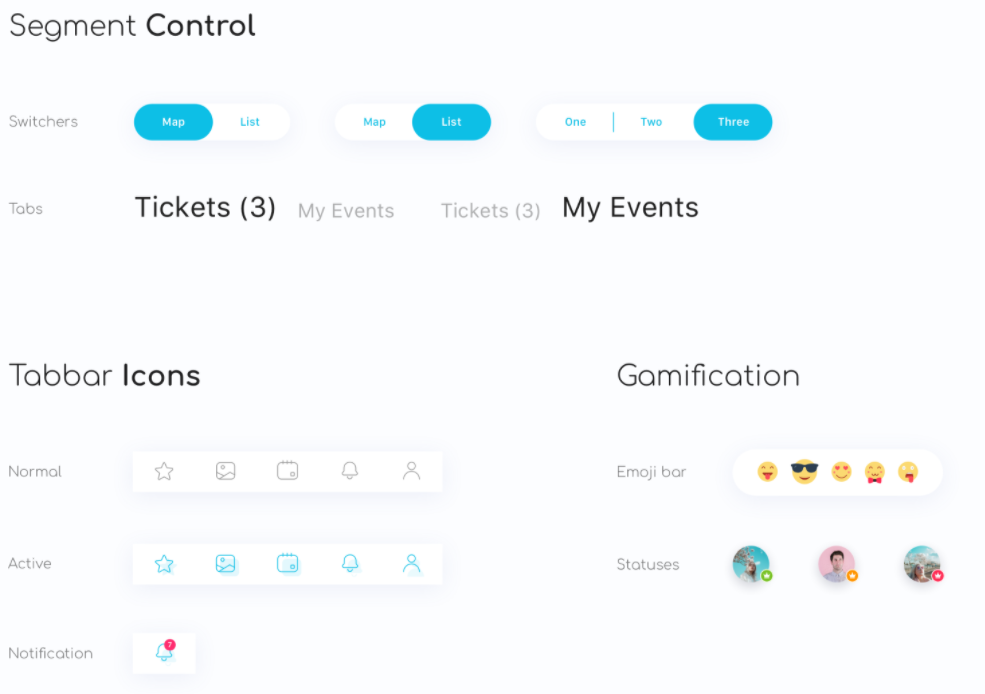
Task: Select the gallery image icon in Normal row
Action: [226, 471]
